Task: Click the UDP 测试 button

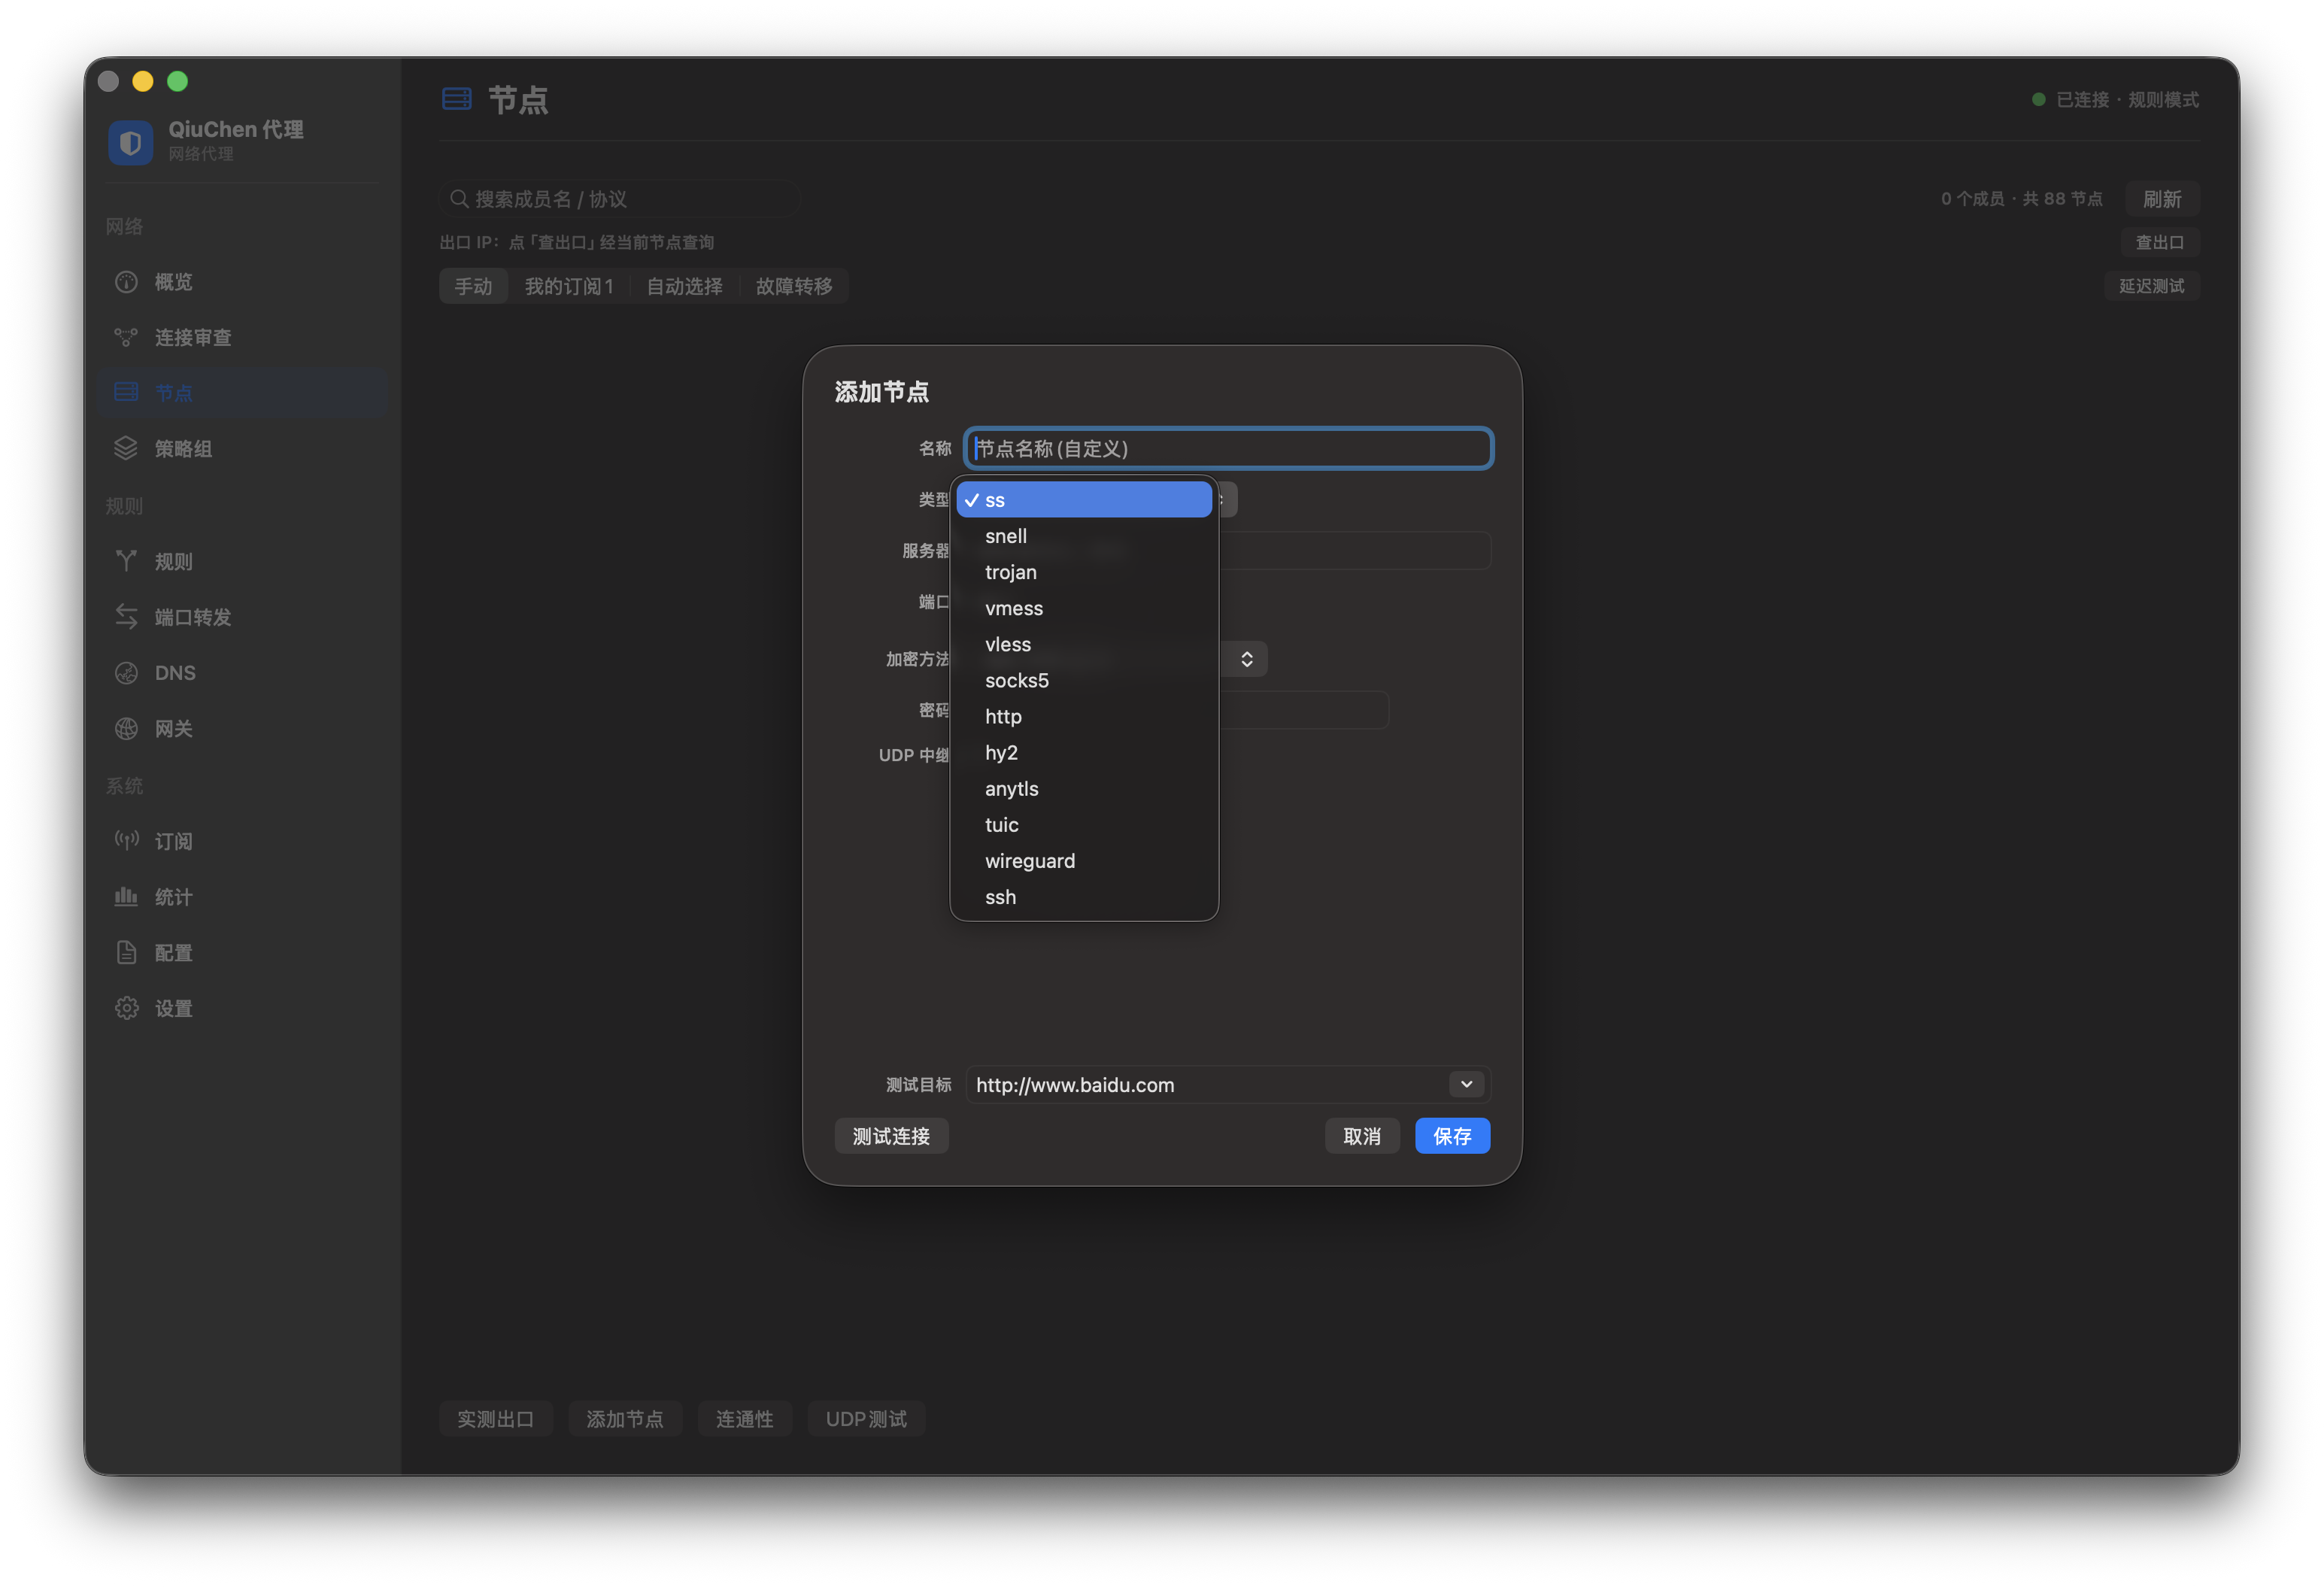Action: click(866, 1419)
